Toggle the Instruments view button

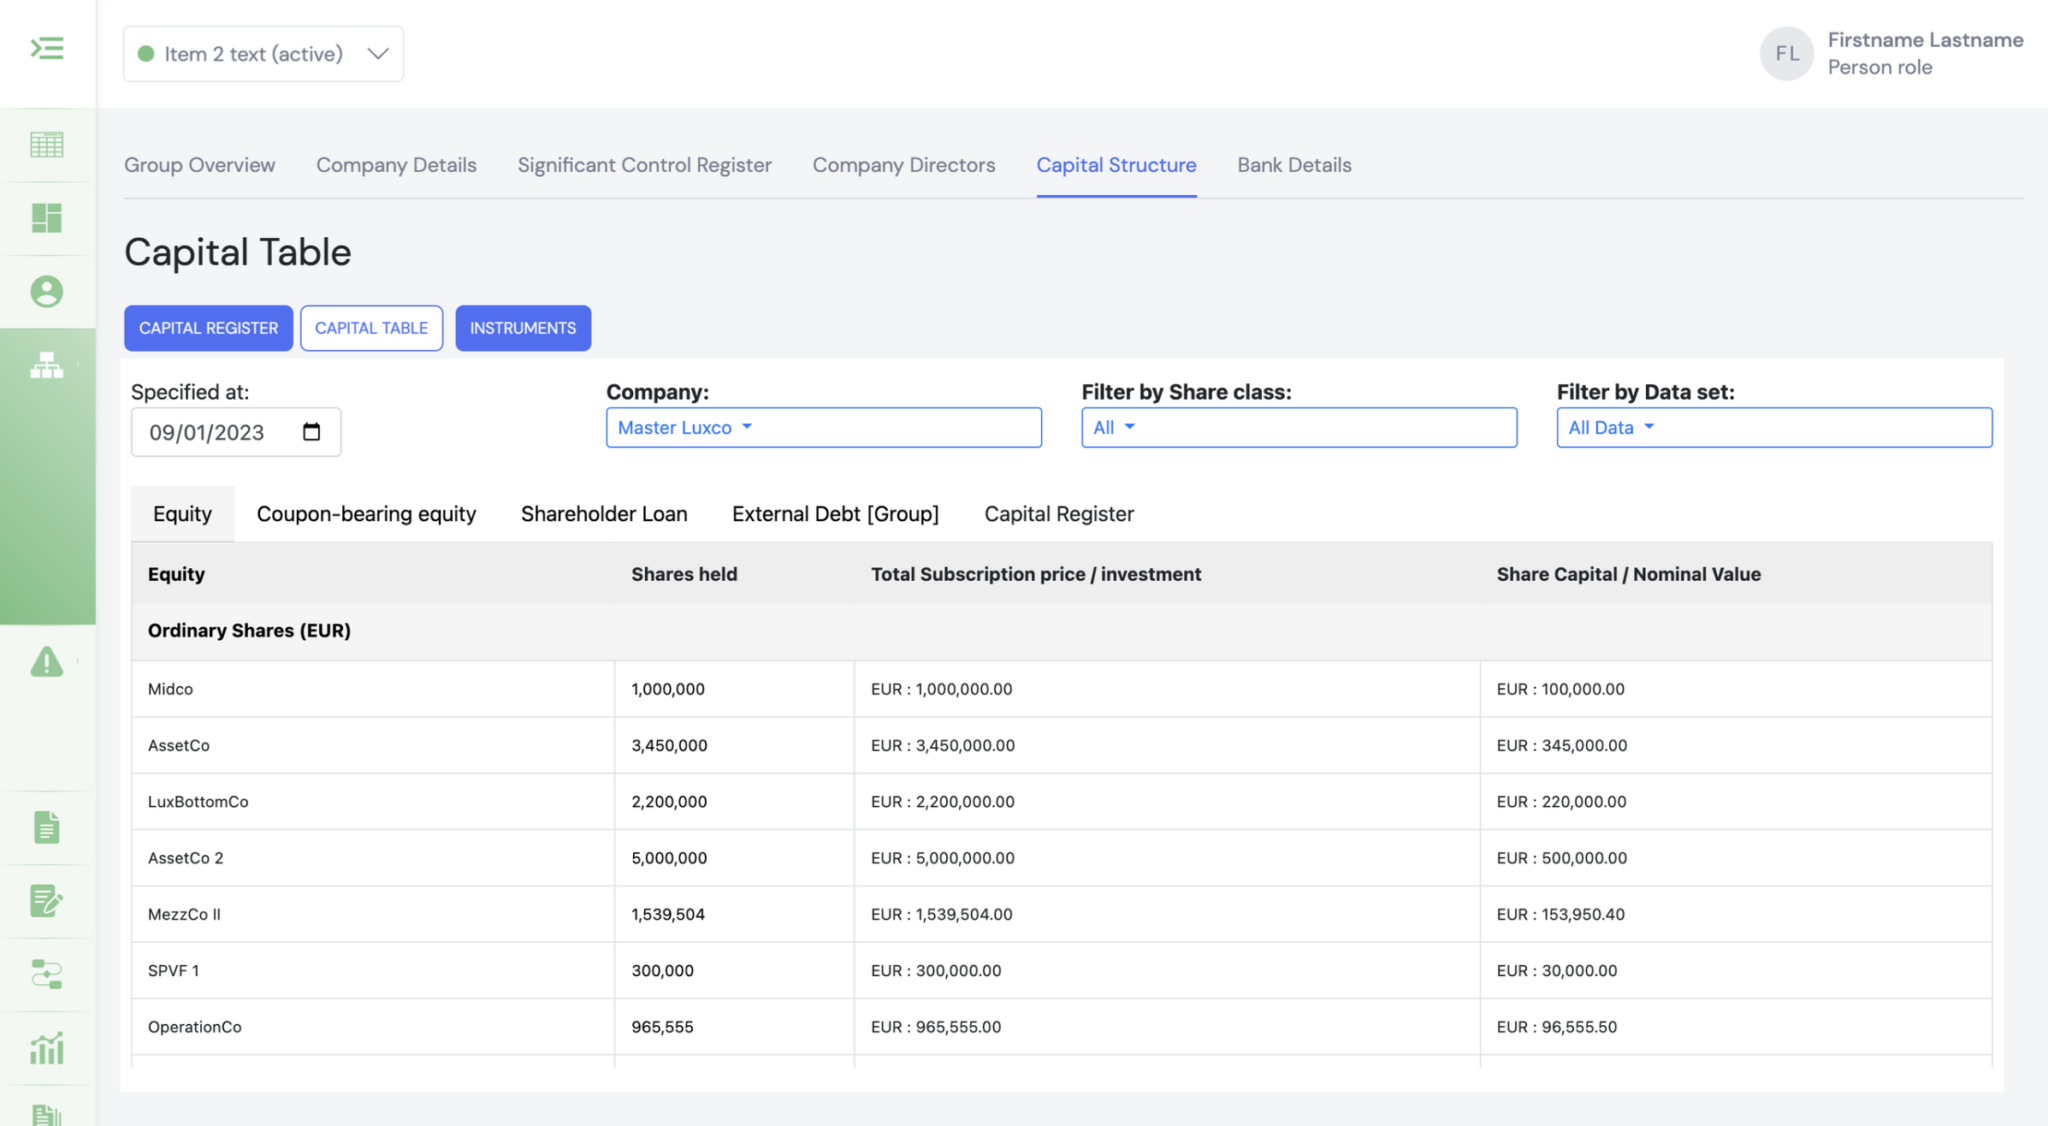[522, 328]
